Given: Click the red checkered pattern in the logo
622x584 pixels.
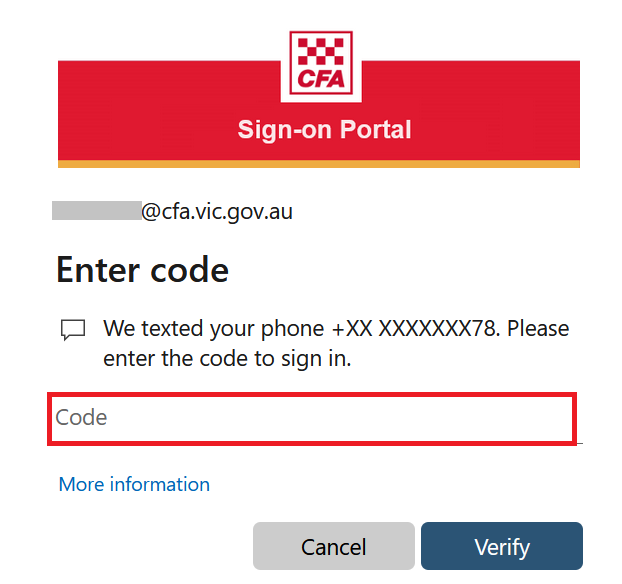Looking at the screenshot, I should (x=321, y=52).
